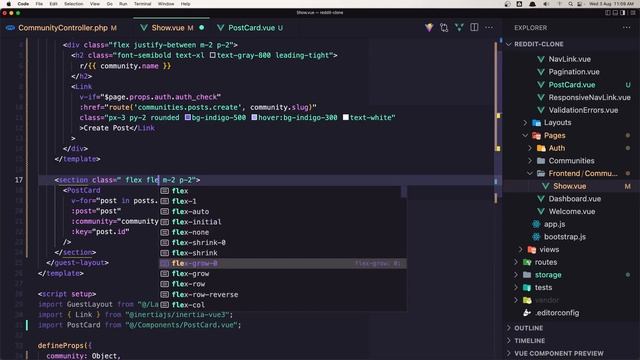640x360 pixels.
Task: Click line number 17 in gutter
Action: [19, 180]
